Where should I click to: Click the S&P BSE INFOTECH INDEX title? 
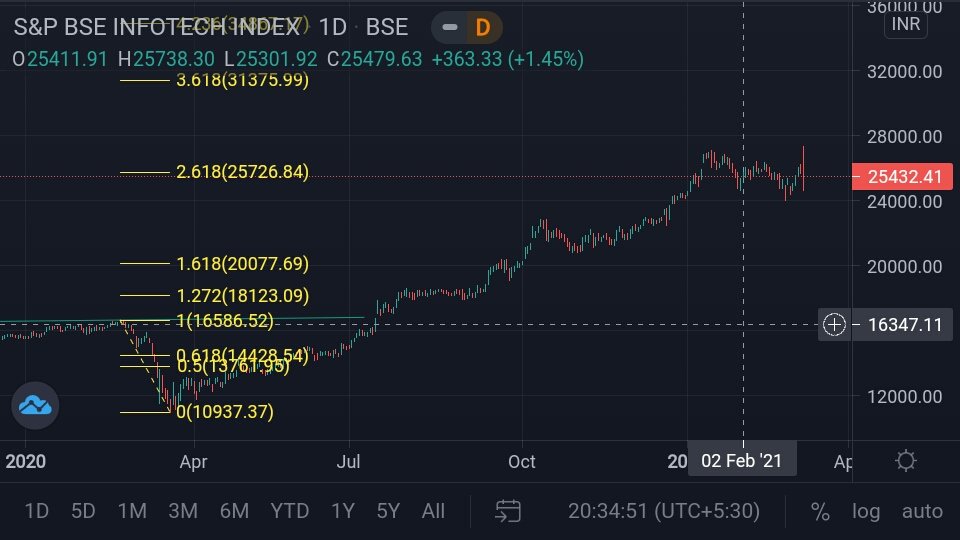157,27
